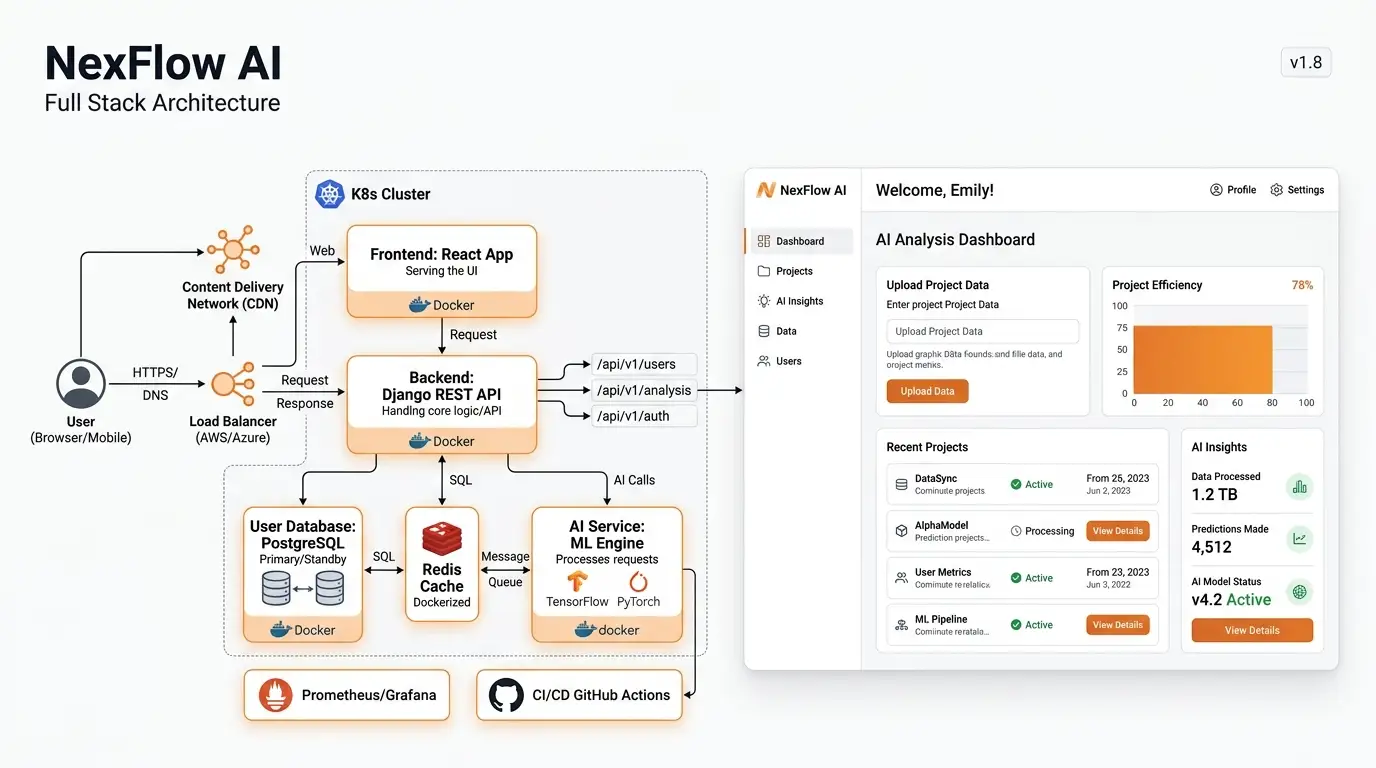1376x768 pixels.
Task: Click the Processing status on AlphaModel row
Action: tap(1042, 531)
